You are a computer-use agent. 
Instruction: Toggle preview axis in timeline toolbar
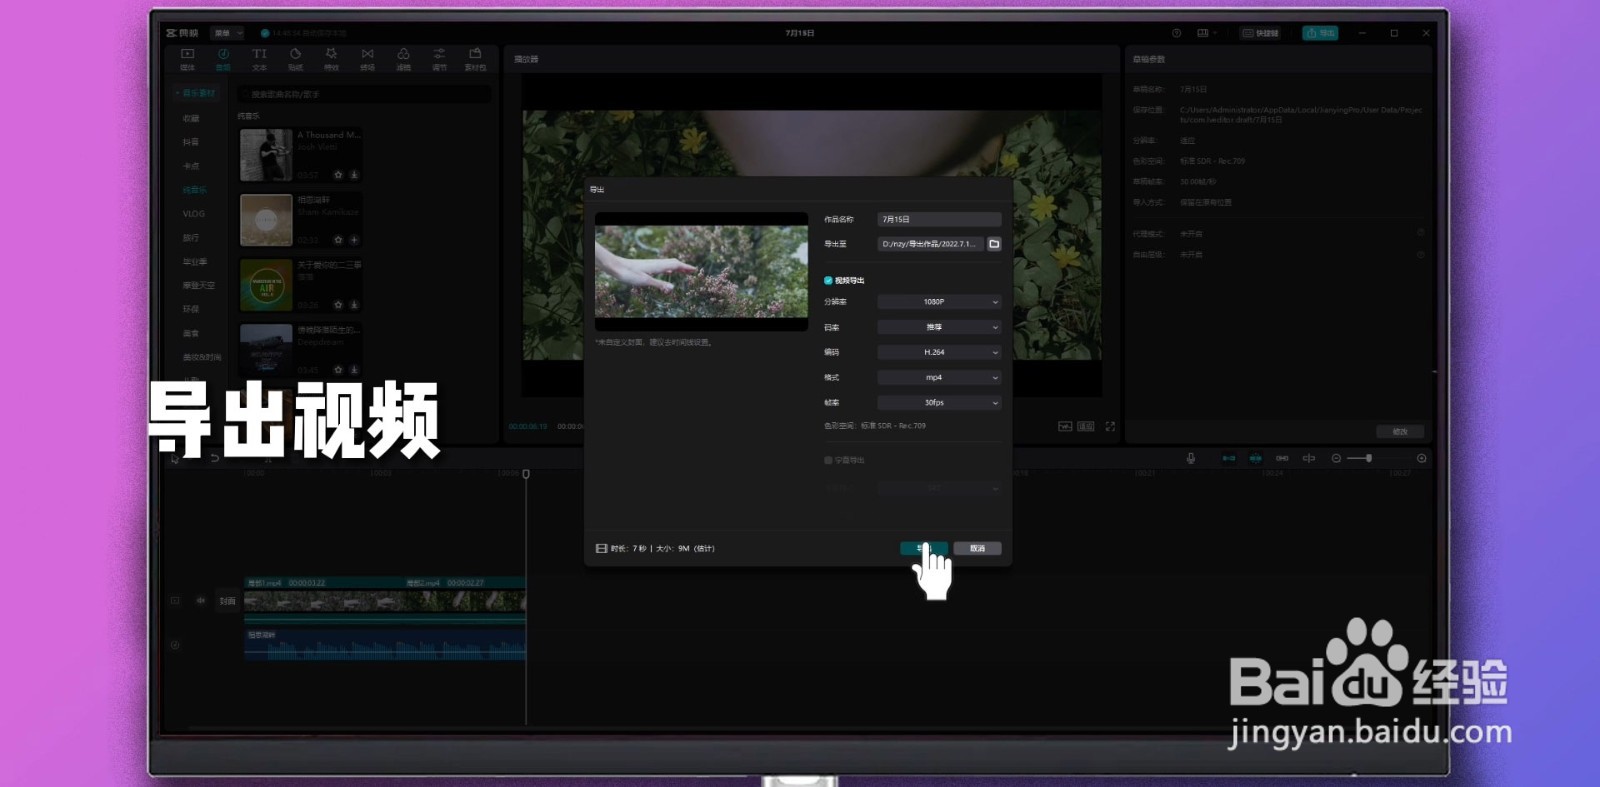(1309, 458)
